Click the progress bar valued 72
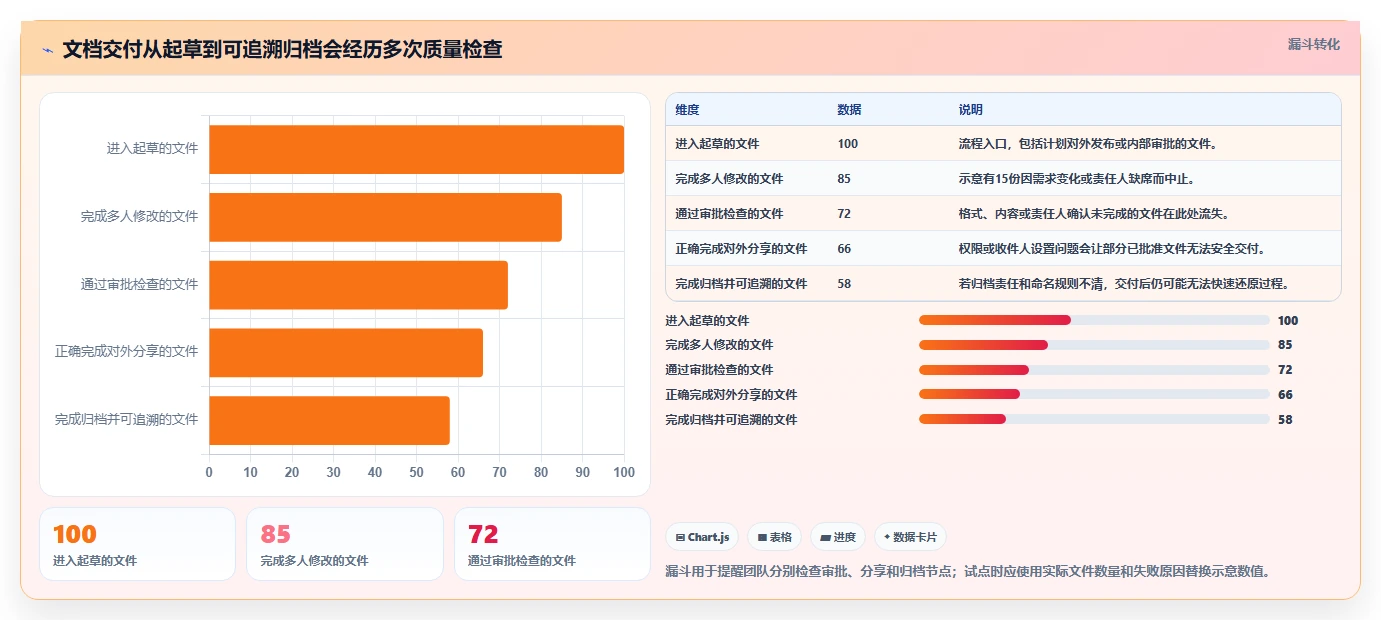Viewport: 1381px width, 620px height. tap(1094, 370)
